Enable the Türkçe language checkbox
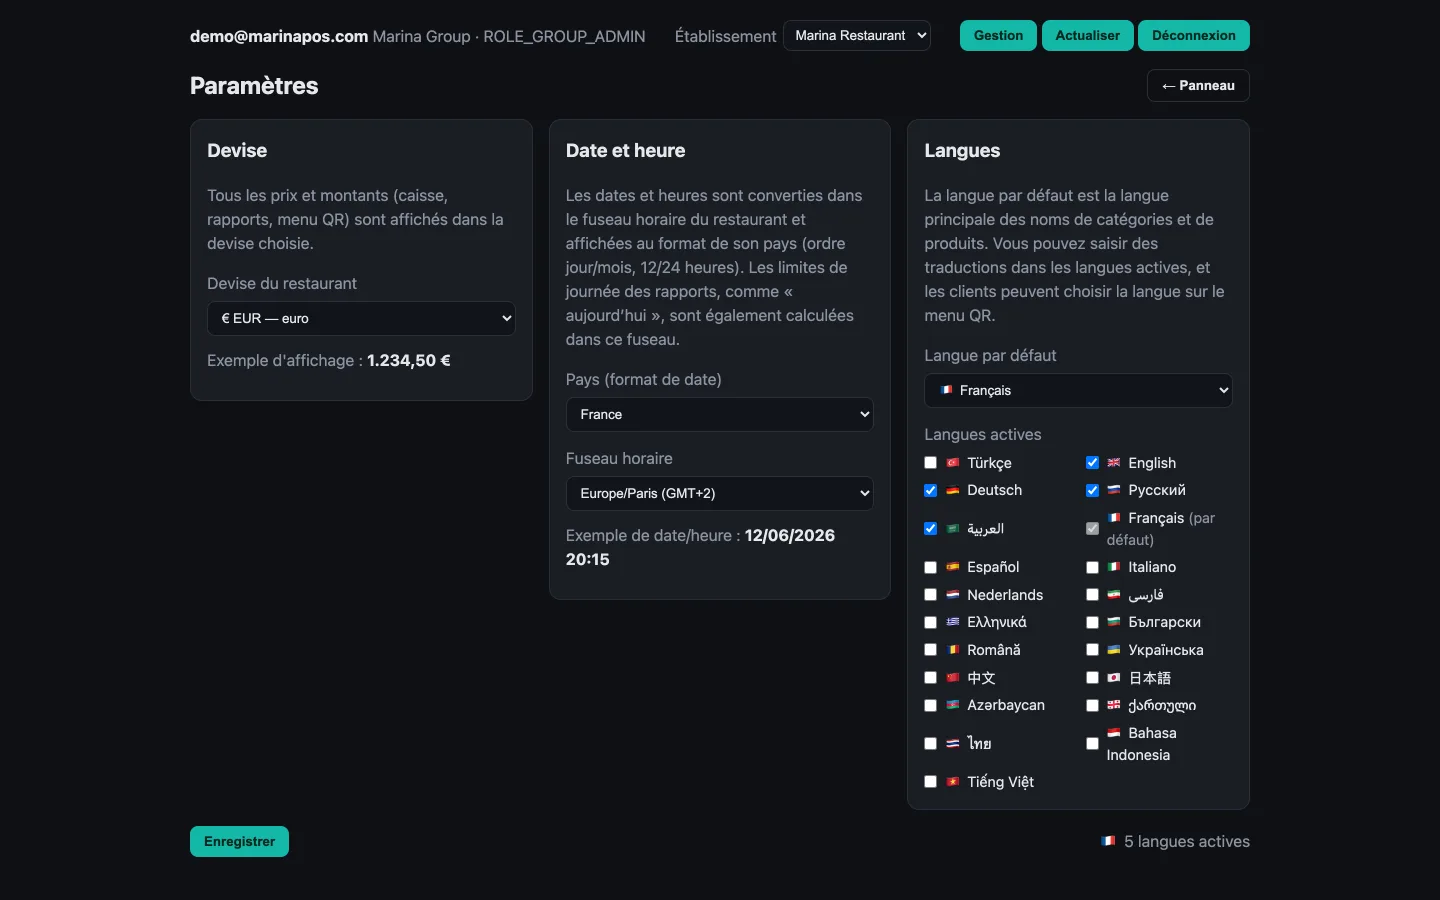 coord(931,463)
